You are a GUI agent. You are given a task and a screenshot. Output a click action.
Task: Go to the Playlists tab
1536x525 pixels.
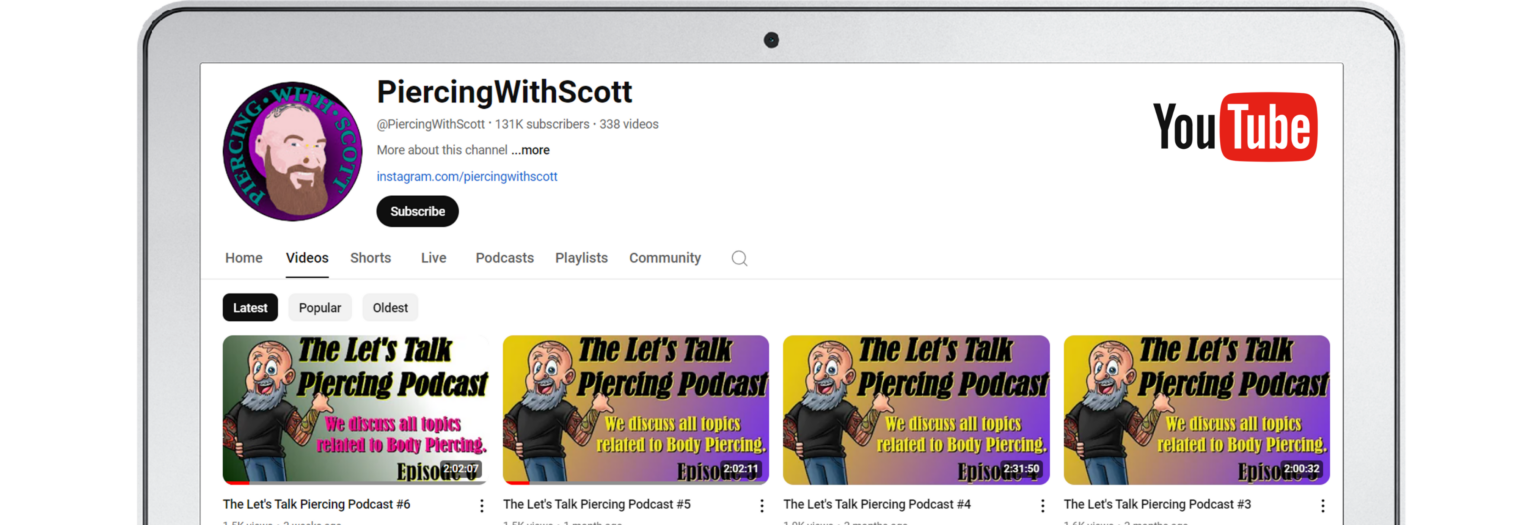(581, 258)
